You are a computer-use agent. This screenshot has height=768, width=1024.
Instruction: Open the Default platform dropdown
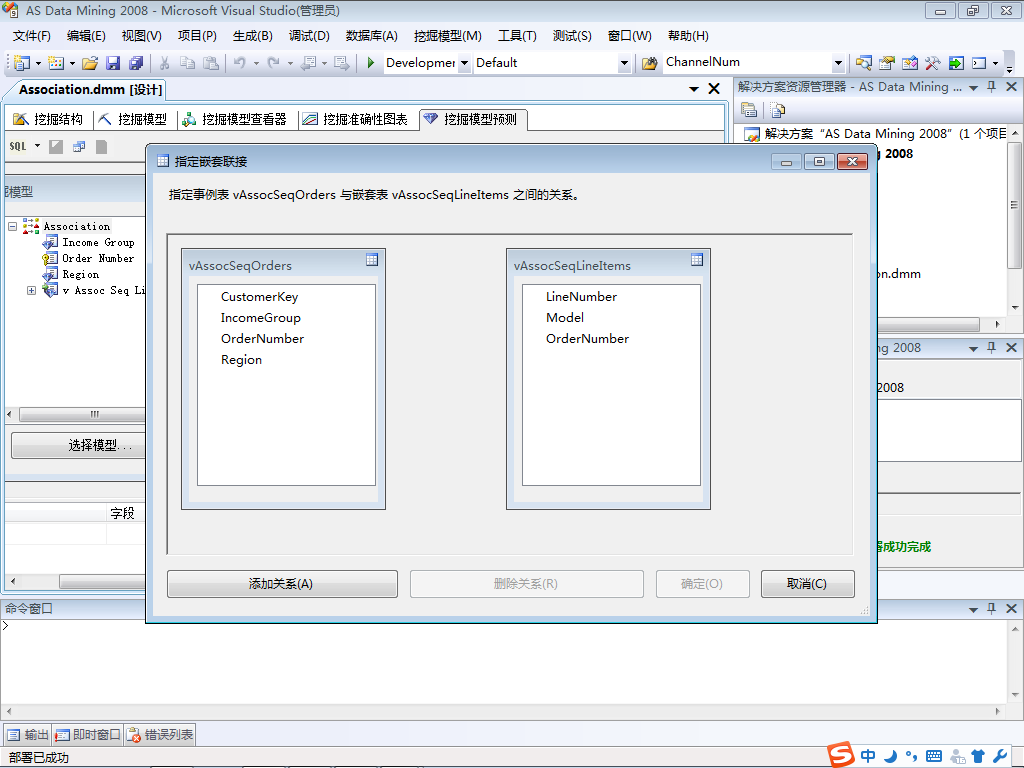(x=624, y=63)
